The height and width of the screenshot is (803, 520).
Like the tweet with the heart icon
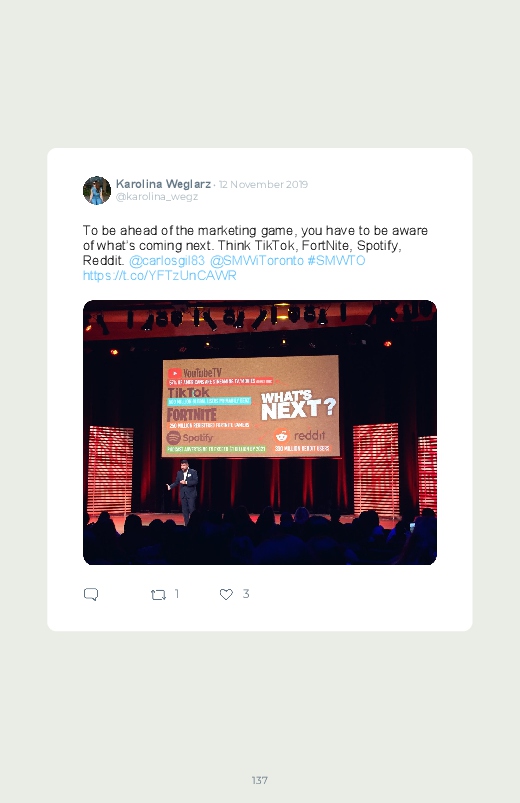point(226,594)
